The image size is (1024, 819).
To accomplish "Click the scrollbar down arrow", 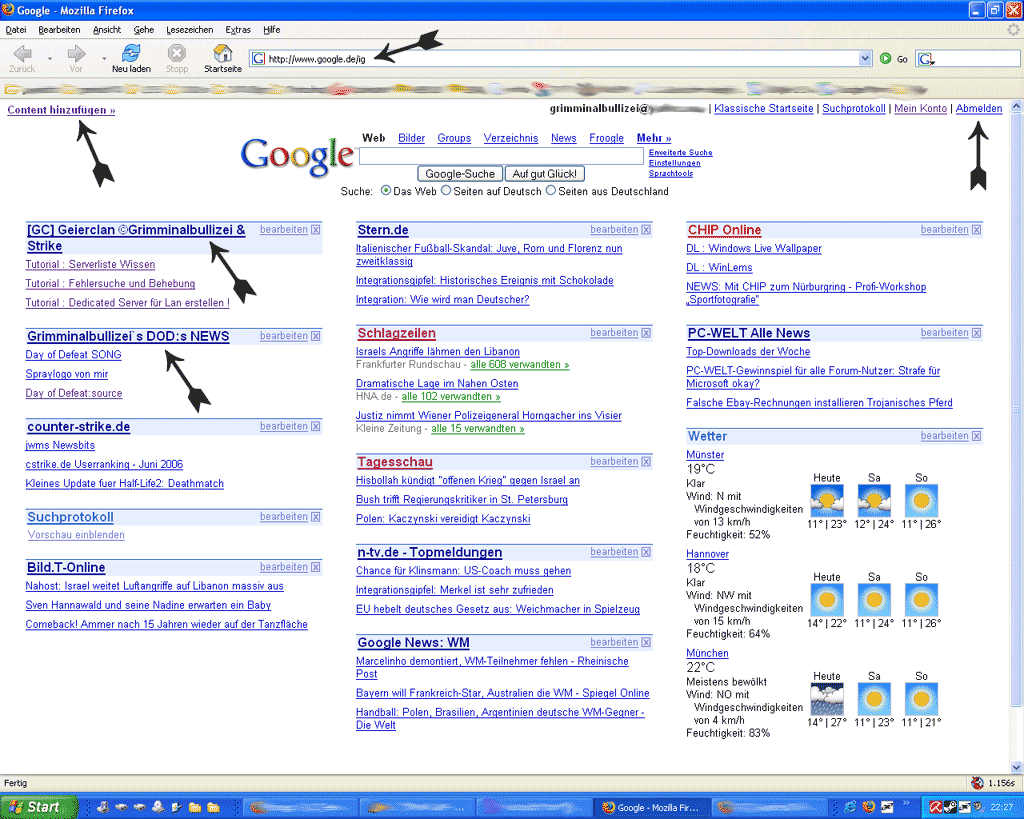I will [x=1016, y=767].
